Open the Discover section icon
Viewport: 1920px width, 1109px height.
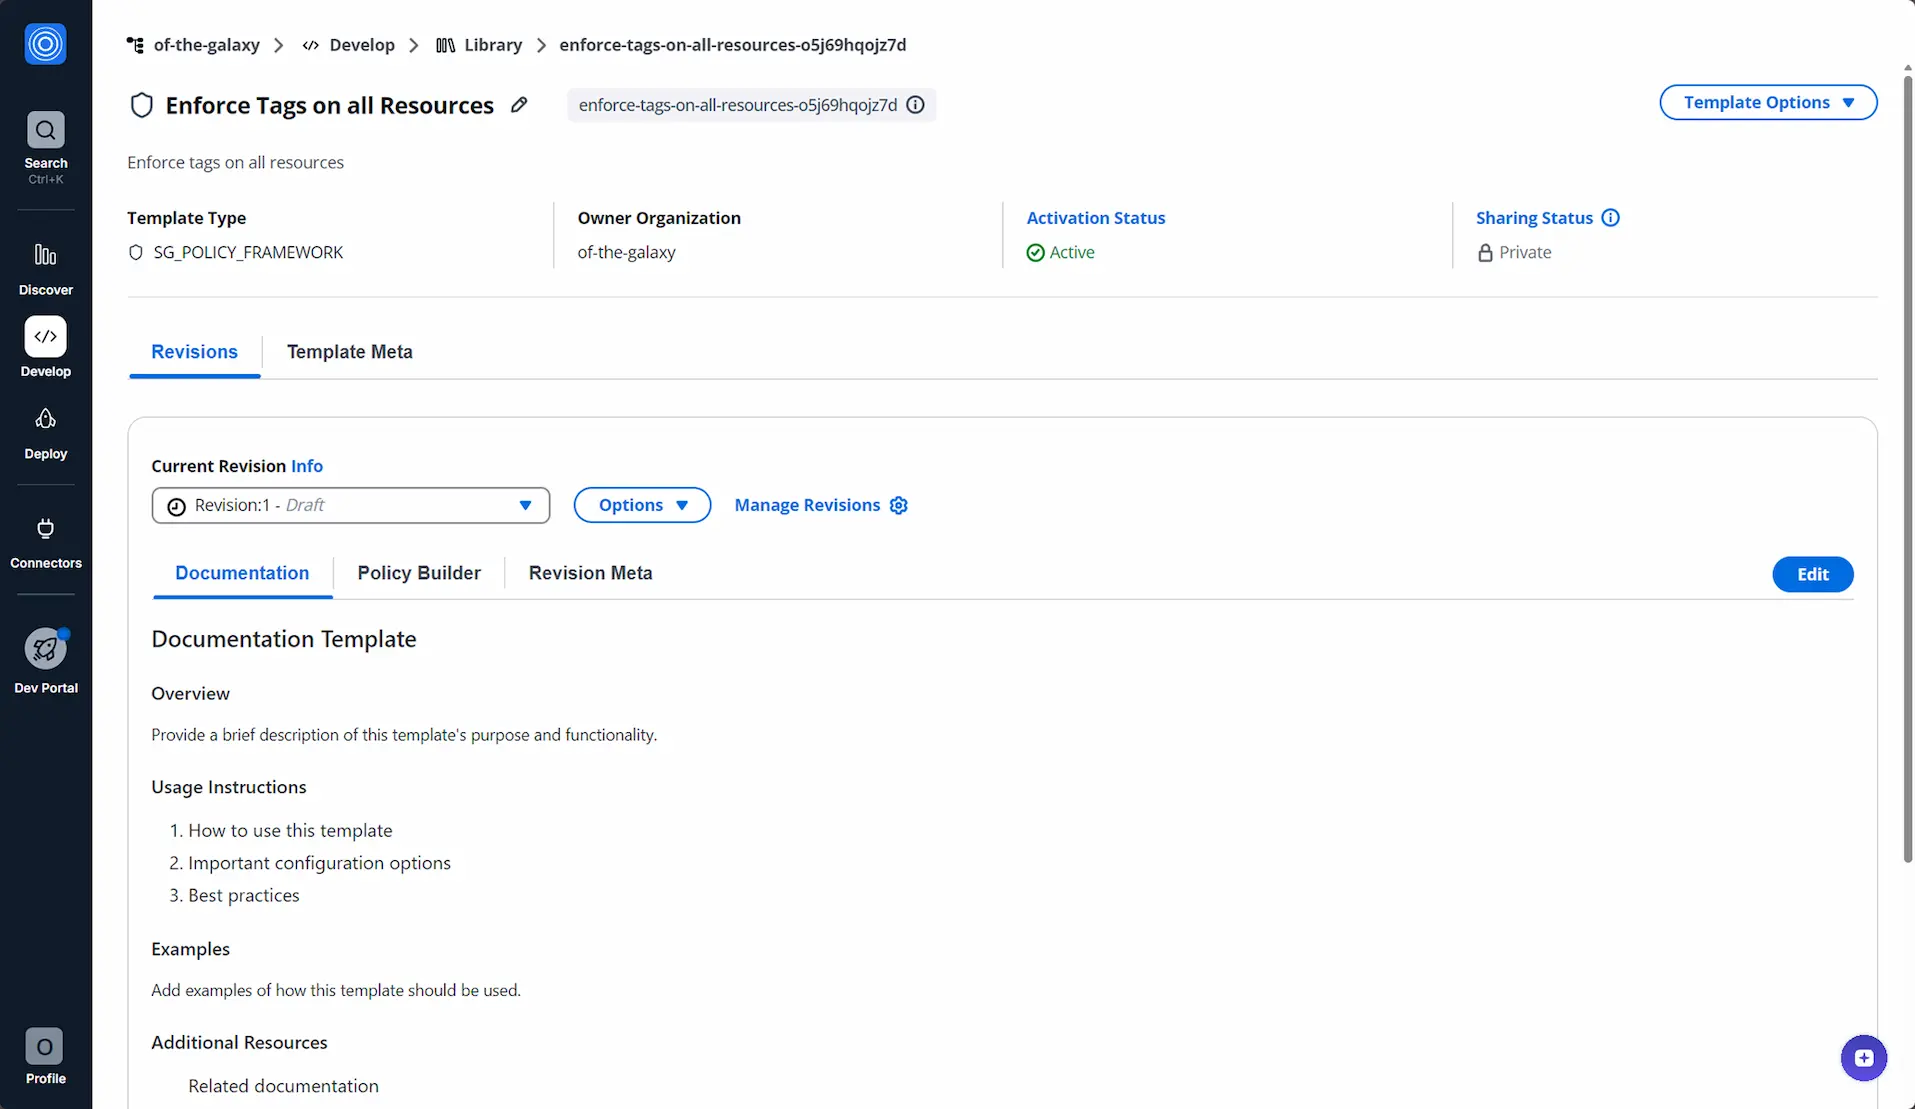pyautogui.click(x=45, y=255)
